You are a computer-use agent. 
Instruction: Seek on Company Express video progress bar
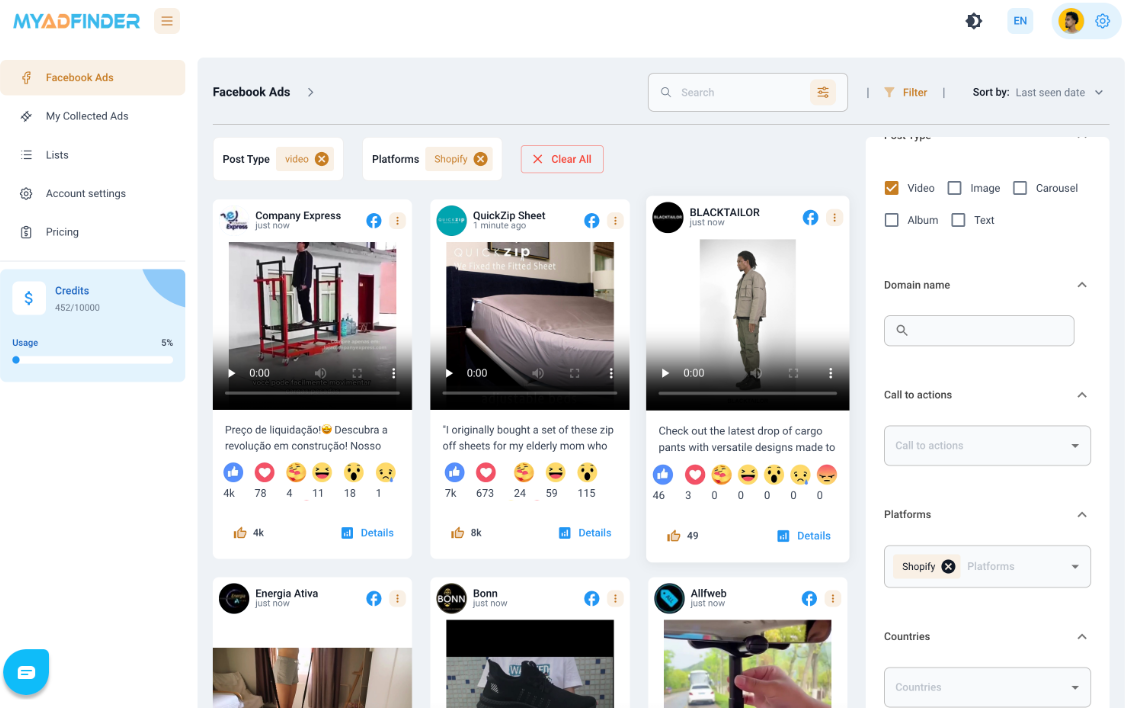[312, 393]
